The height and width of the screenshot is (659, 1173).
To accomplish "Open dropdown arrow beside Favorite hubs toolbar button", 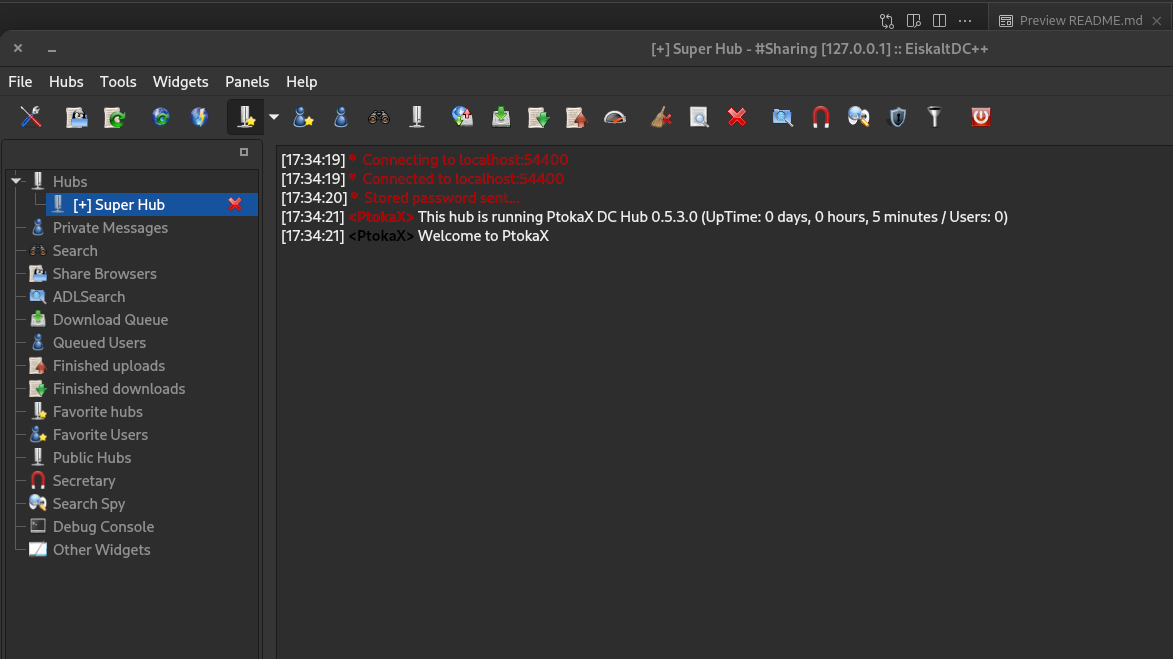I will coord(274,117).
